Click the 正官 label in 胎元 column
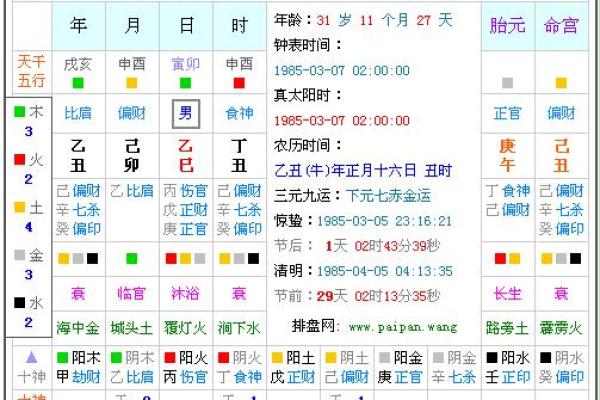600x400 pixels. pos(507,113)
